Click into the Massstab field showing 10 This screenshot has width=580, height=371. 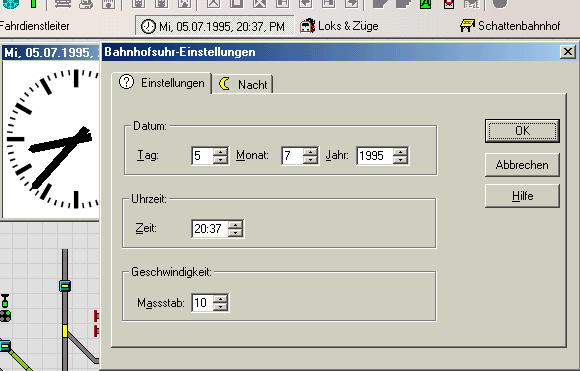click(202, 303)
